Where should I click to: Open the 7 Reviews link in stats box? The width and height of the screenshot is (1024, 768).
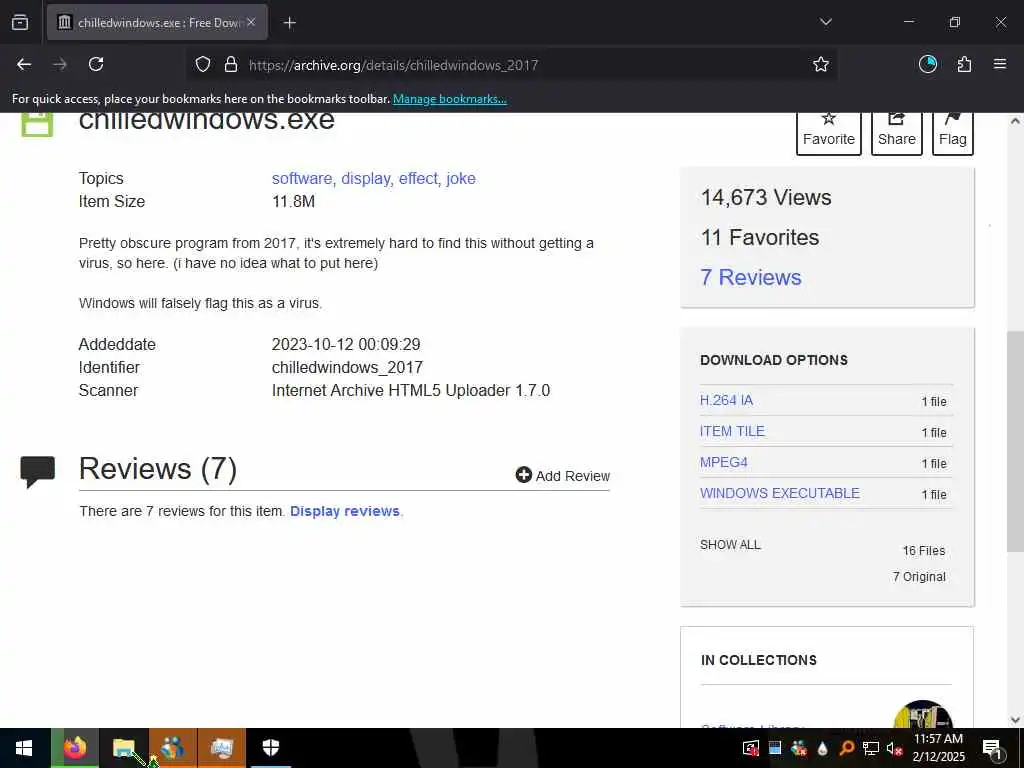(x=751, y=277)
